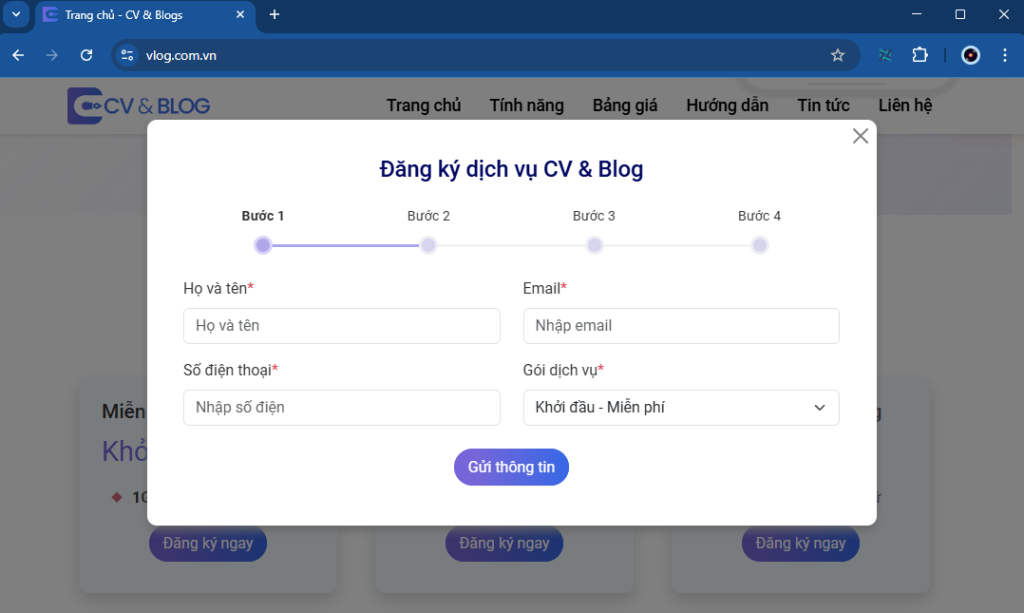Click the bookmark star in the address bar
Image resolution: width=1024 pixels, height=613 pixels.
(838, 55)
